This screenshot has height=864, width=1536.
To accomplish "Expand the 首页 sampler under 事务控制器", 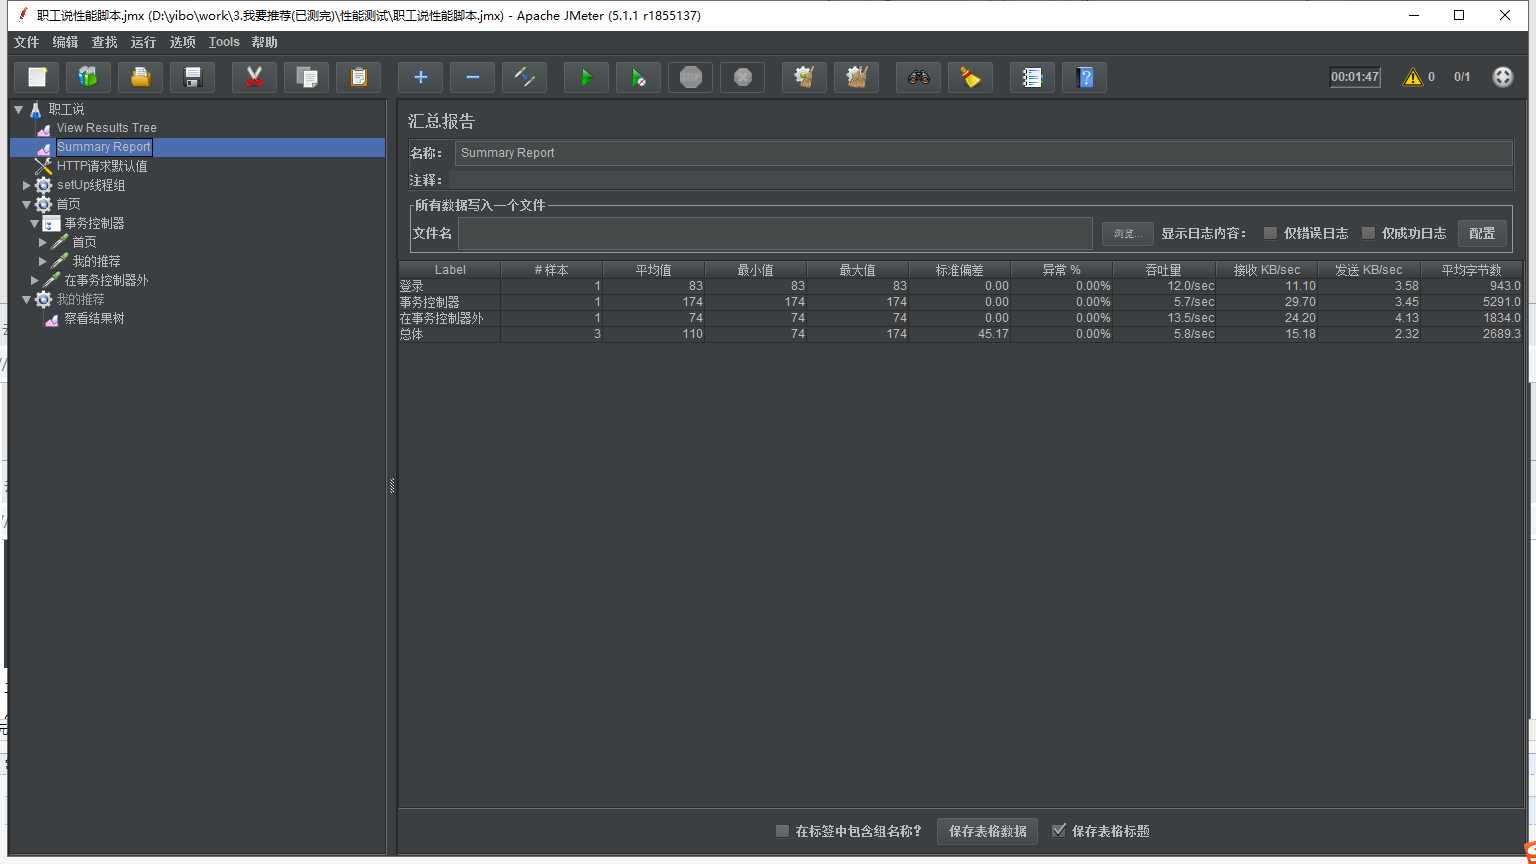I will pyautogui.click(x=43, y=242).
